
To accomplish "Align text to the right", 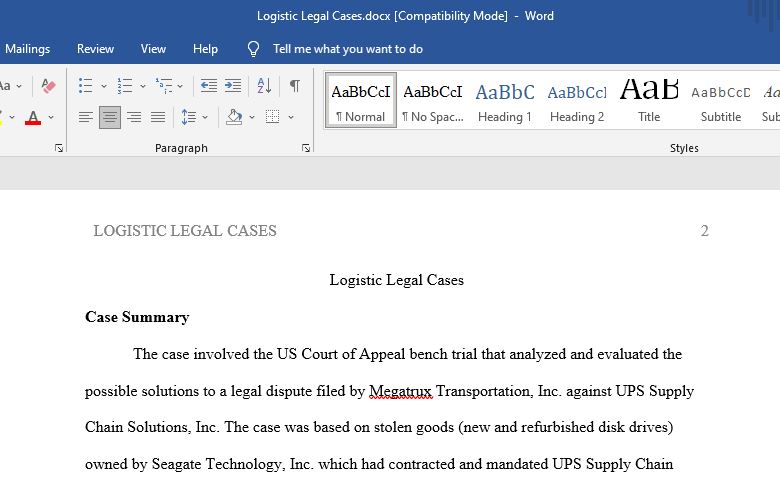I will (x=134, y=117).
